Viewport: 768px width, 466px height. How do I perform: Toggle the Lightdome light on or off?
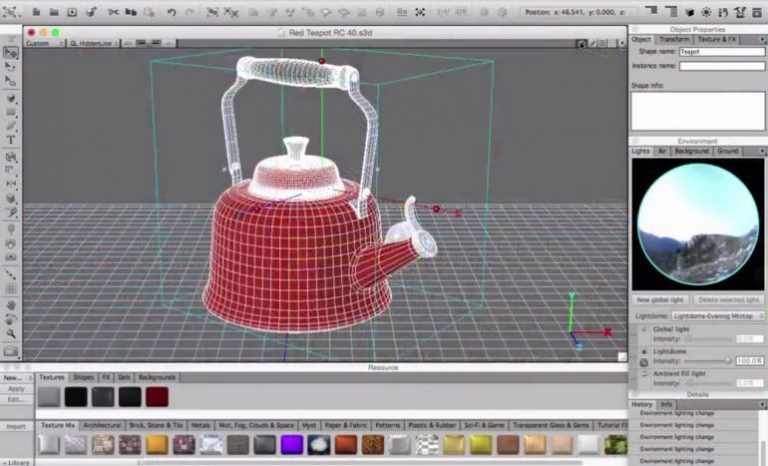click(x=643, y=351)
